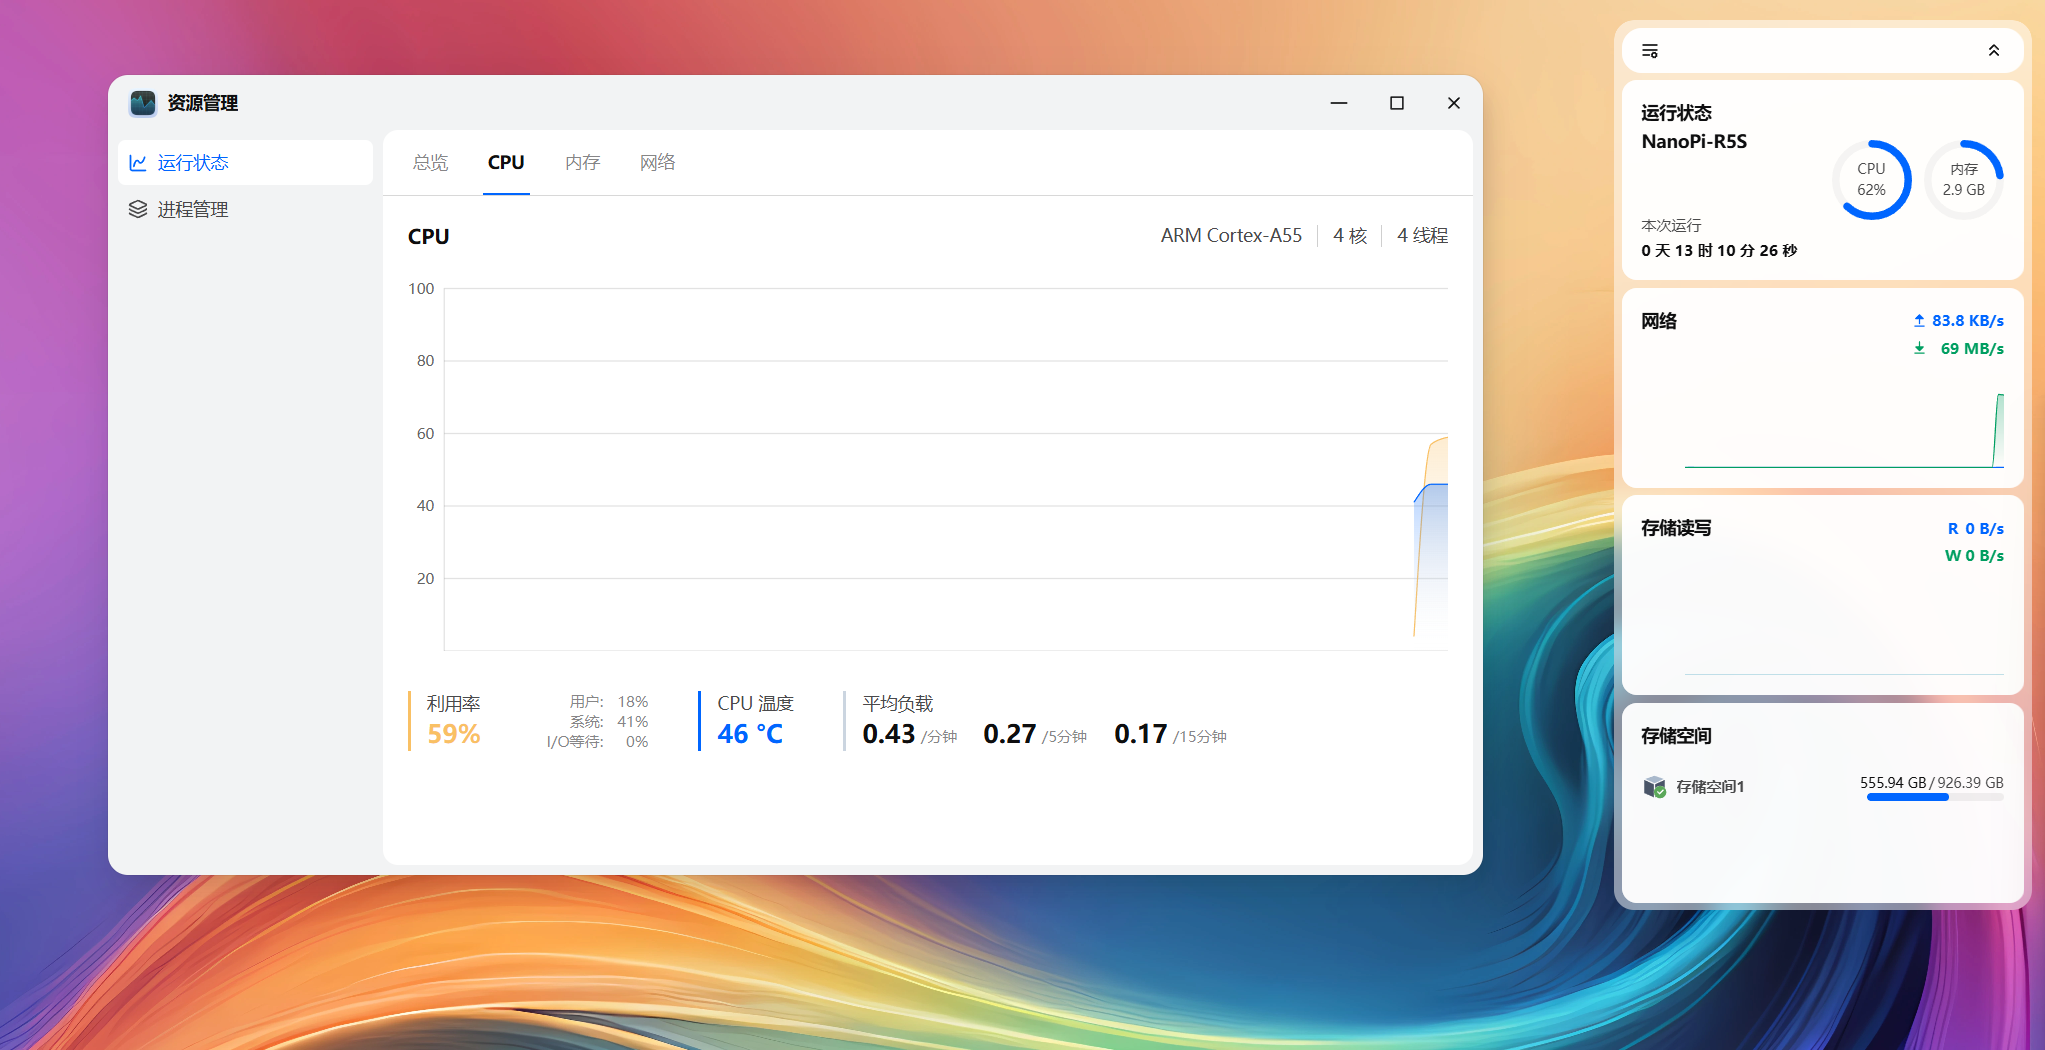The height and width of the screenshot is (1050, 2045).
Task: Open 进程管理 from the sidebar
Action: pos(194,209)
